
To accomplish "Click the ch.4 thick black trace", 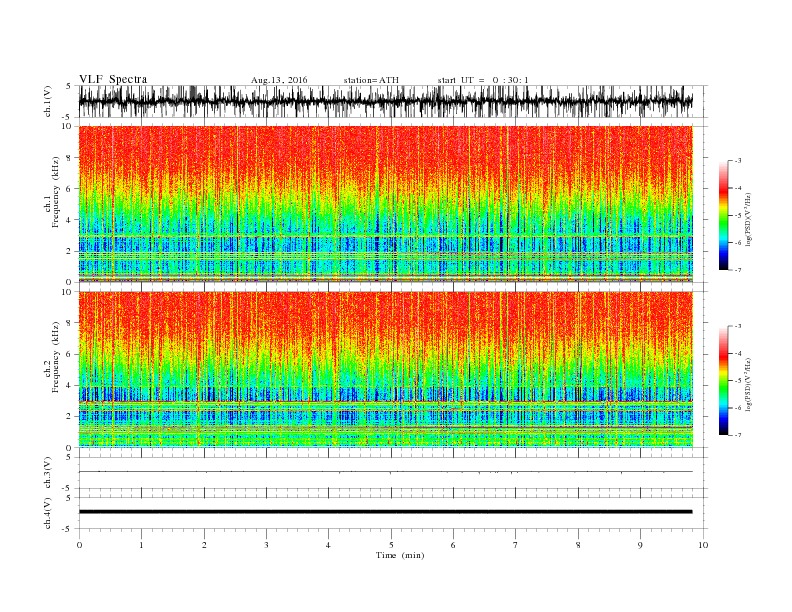I will [385, 512].
